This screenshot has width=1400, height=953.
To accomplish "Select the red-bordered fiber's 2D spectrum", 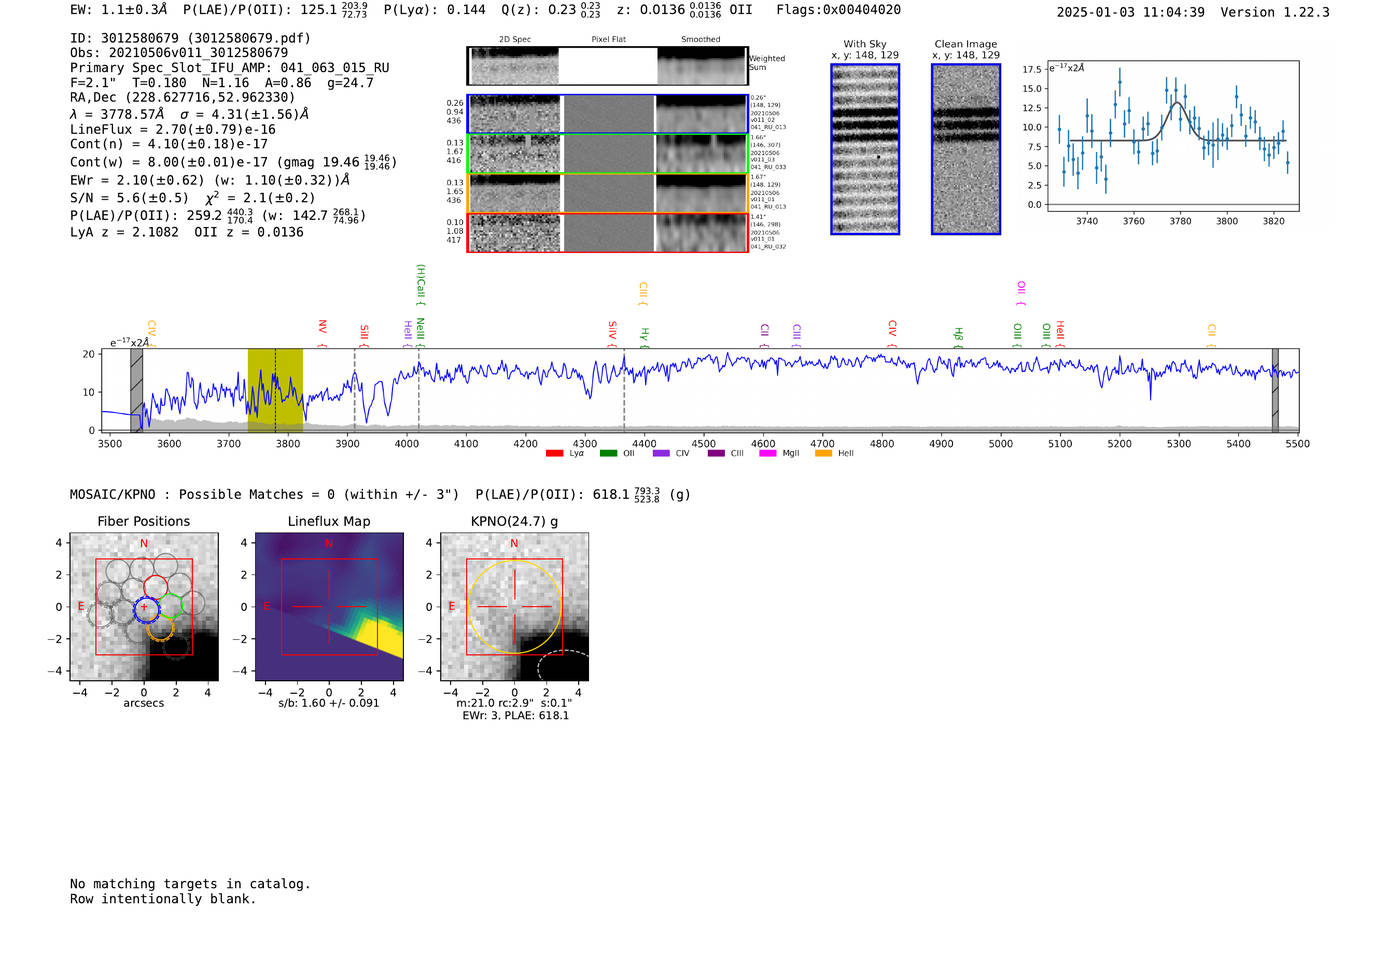I will [515, 233].
